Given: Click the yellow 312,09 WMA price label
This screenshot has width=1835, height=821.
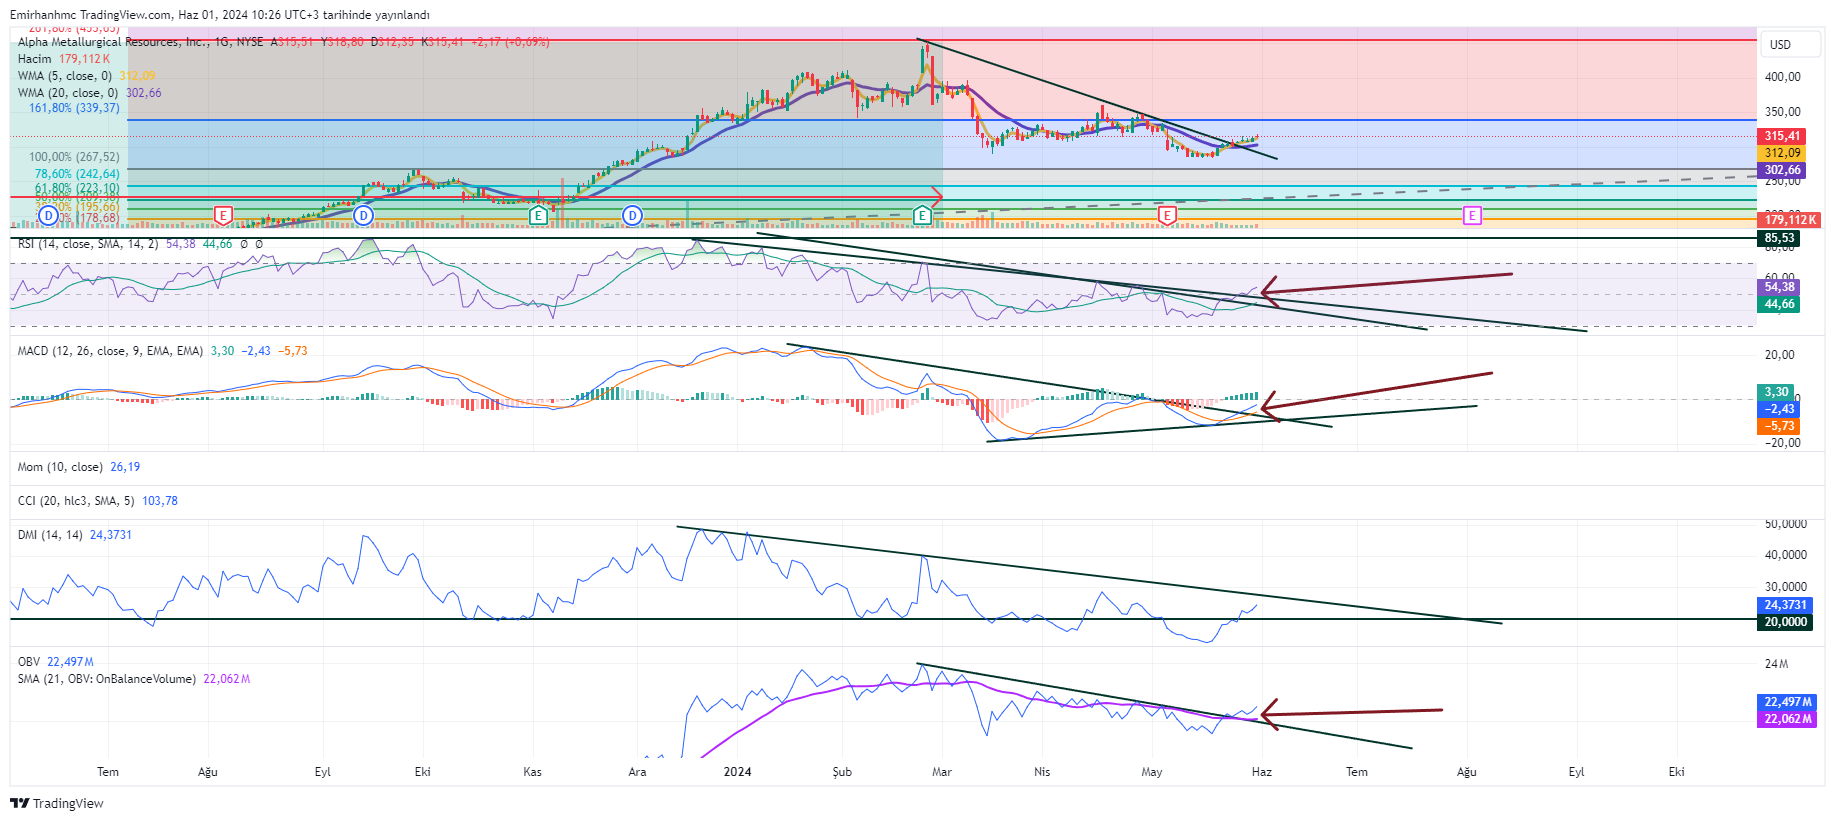Looking at the screenshot, I should [1782, 153].
